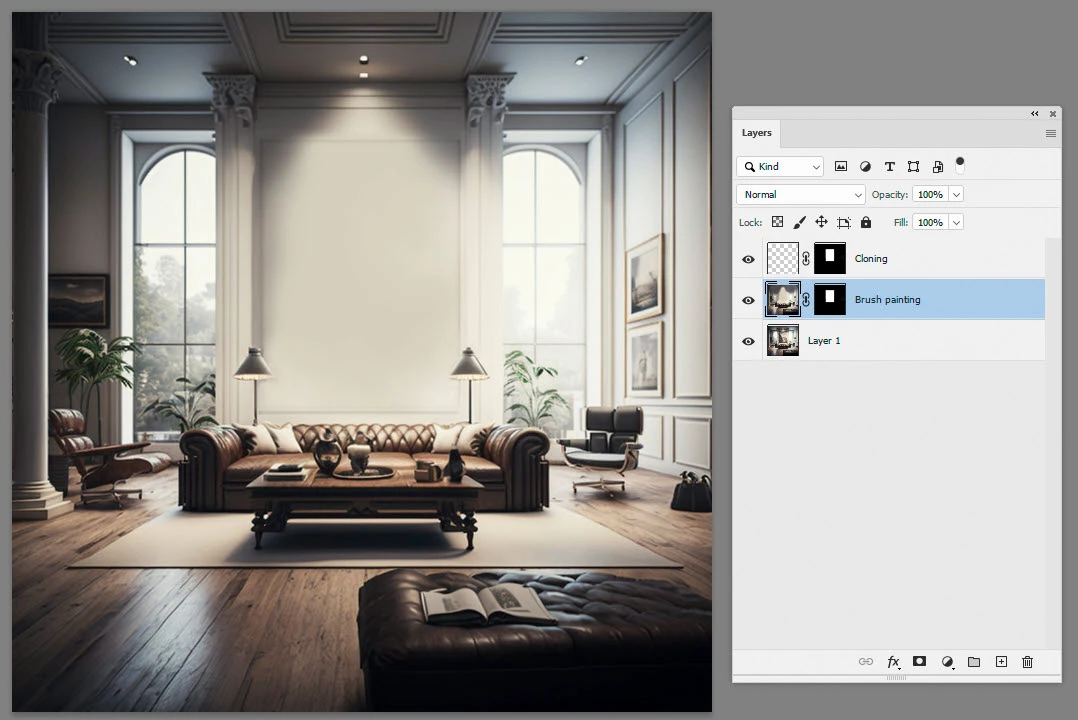
Task: Hide Layer 1 visibility eye
Action: [749, 341]
